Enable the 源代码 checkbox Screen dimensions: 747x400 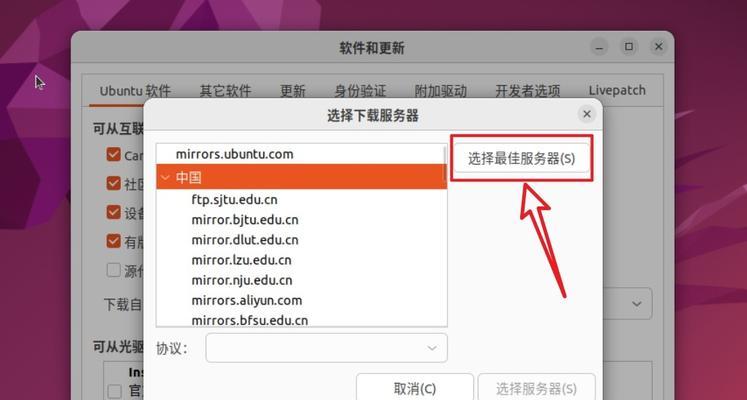113,270
